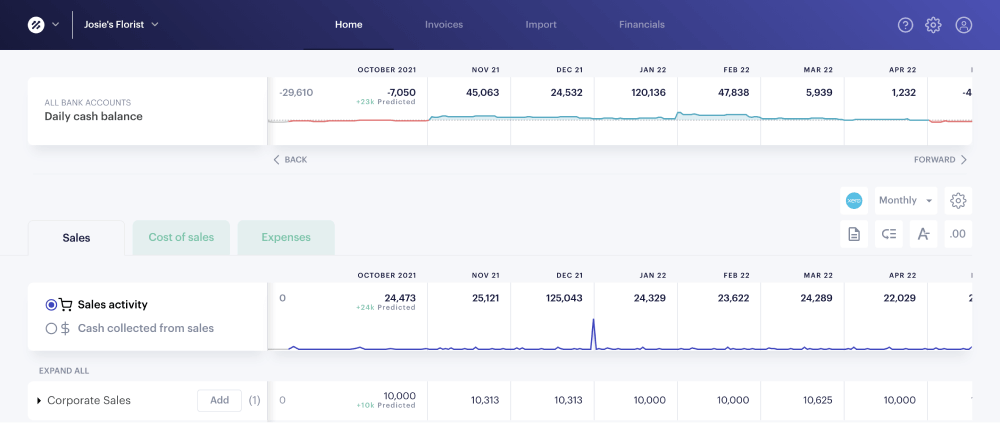Screen dimensions: 1000x423
Task: Click the document report icon
Action: pos(854,234)
